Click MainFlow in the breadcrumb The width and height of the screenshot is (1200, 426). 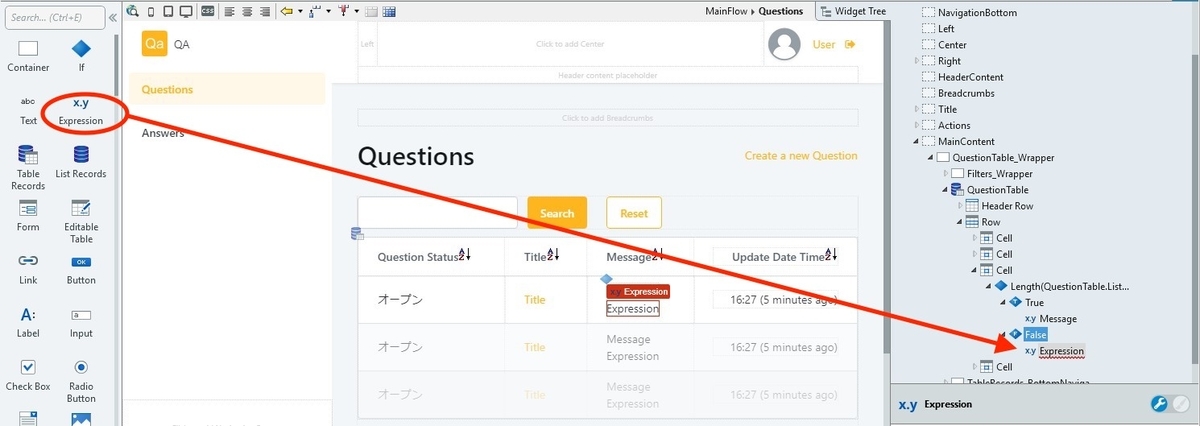[x=727, y=11]
